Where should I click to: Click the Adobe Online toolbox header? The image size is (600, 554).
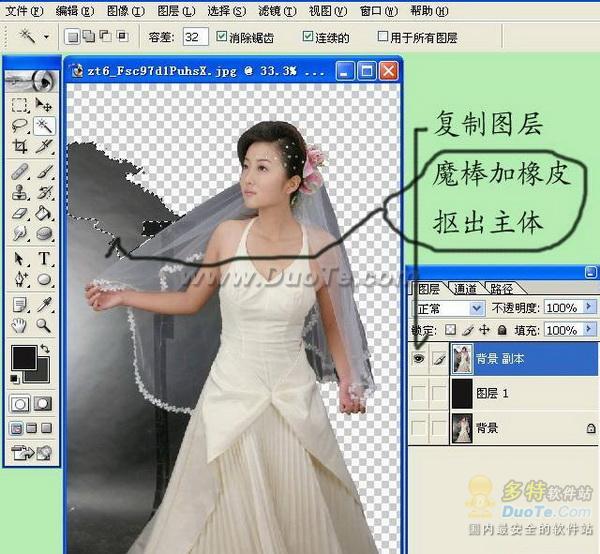point(31,80)
